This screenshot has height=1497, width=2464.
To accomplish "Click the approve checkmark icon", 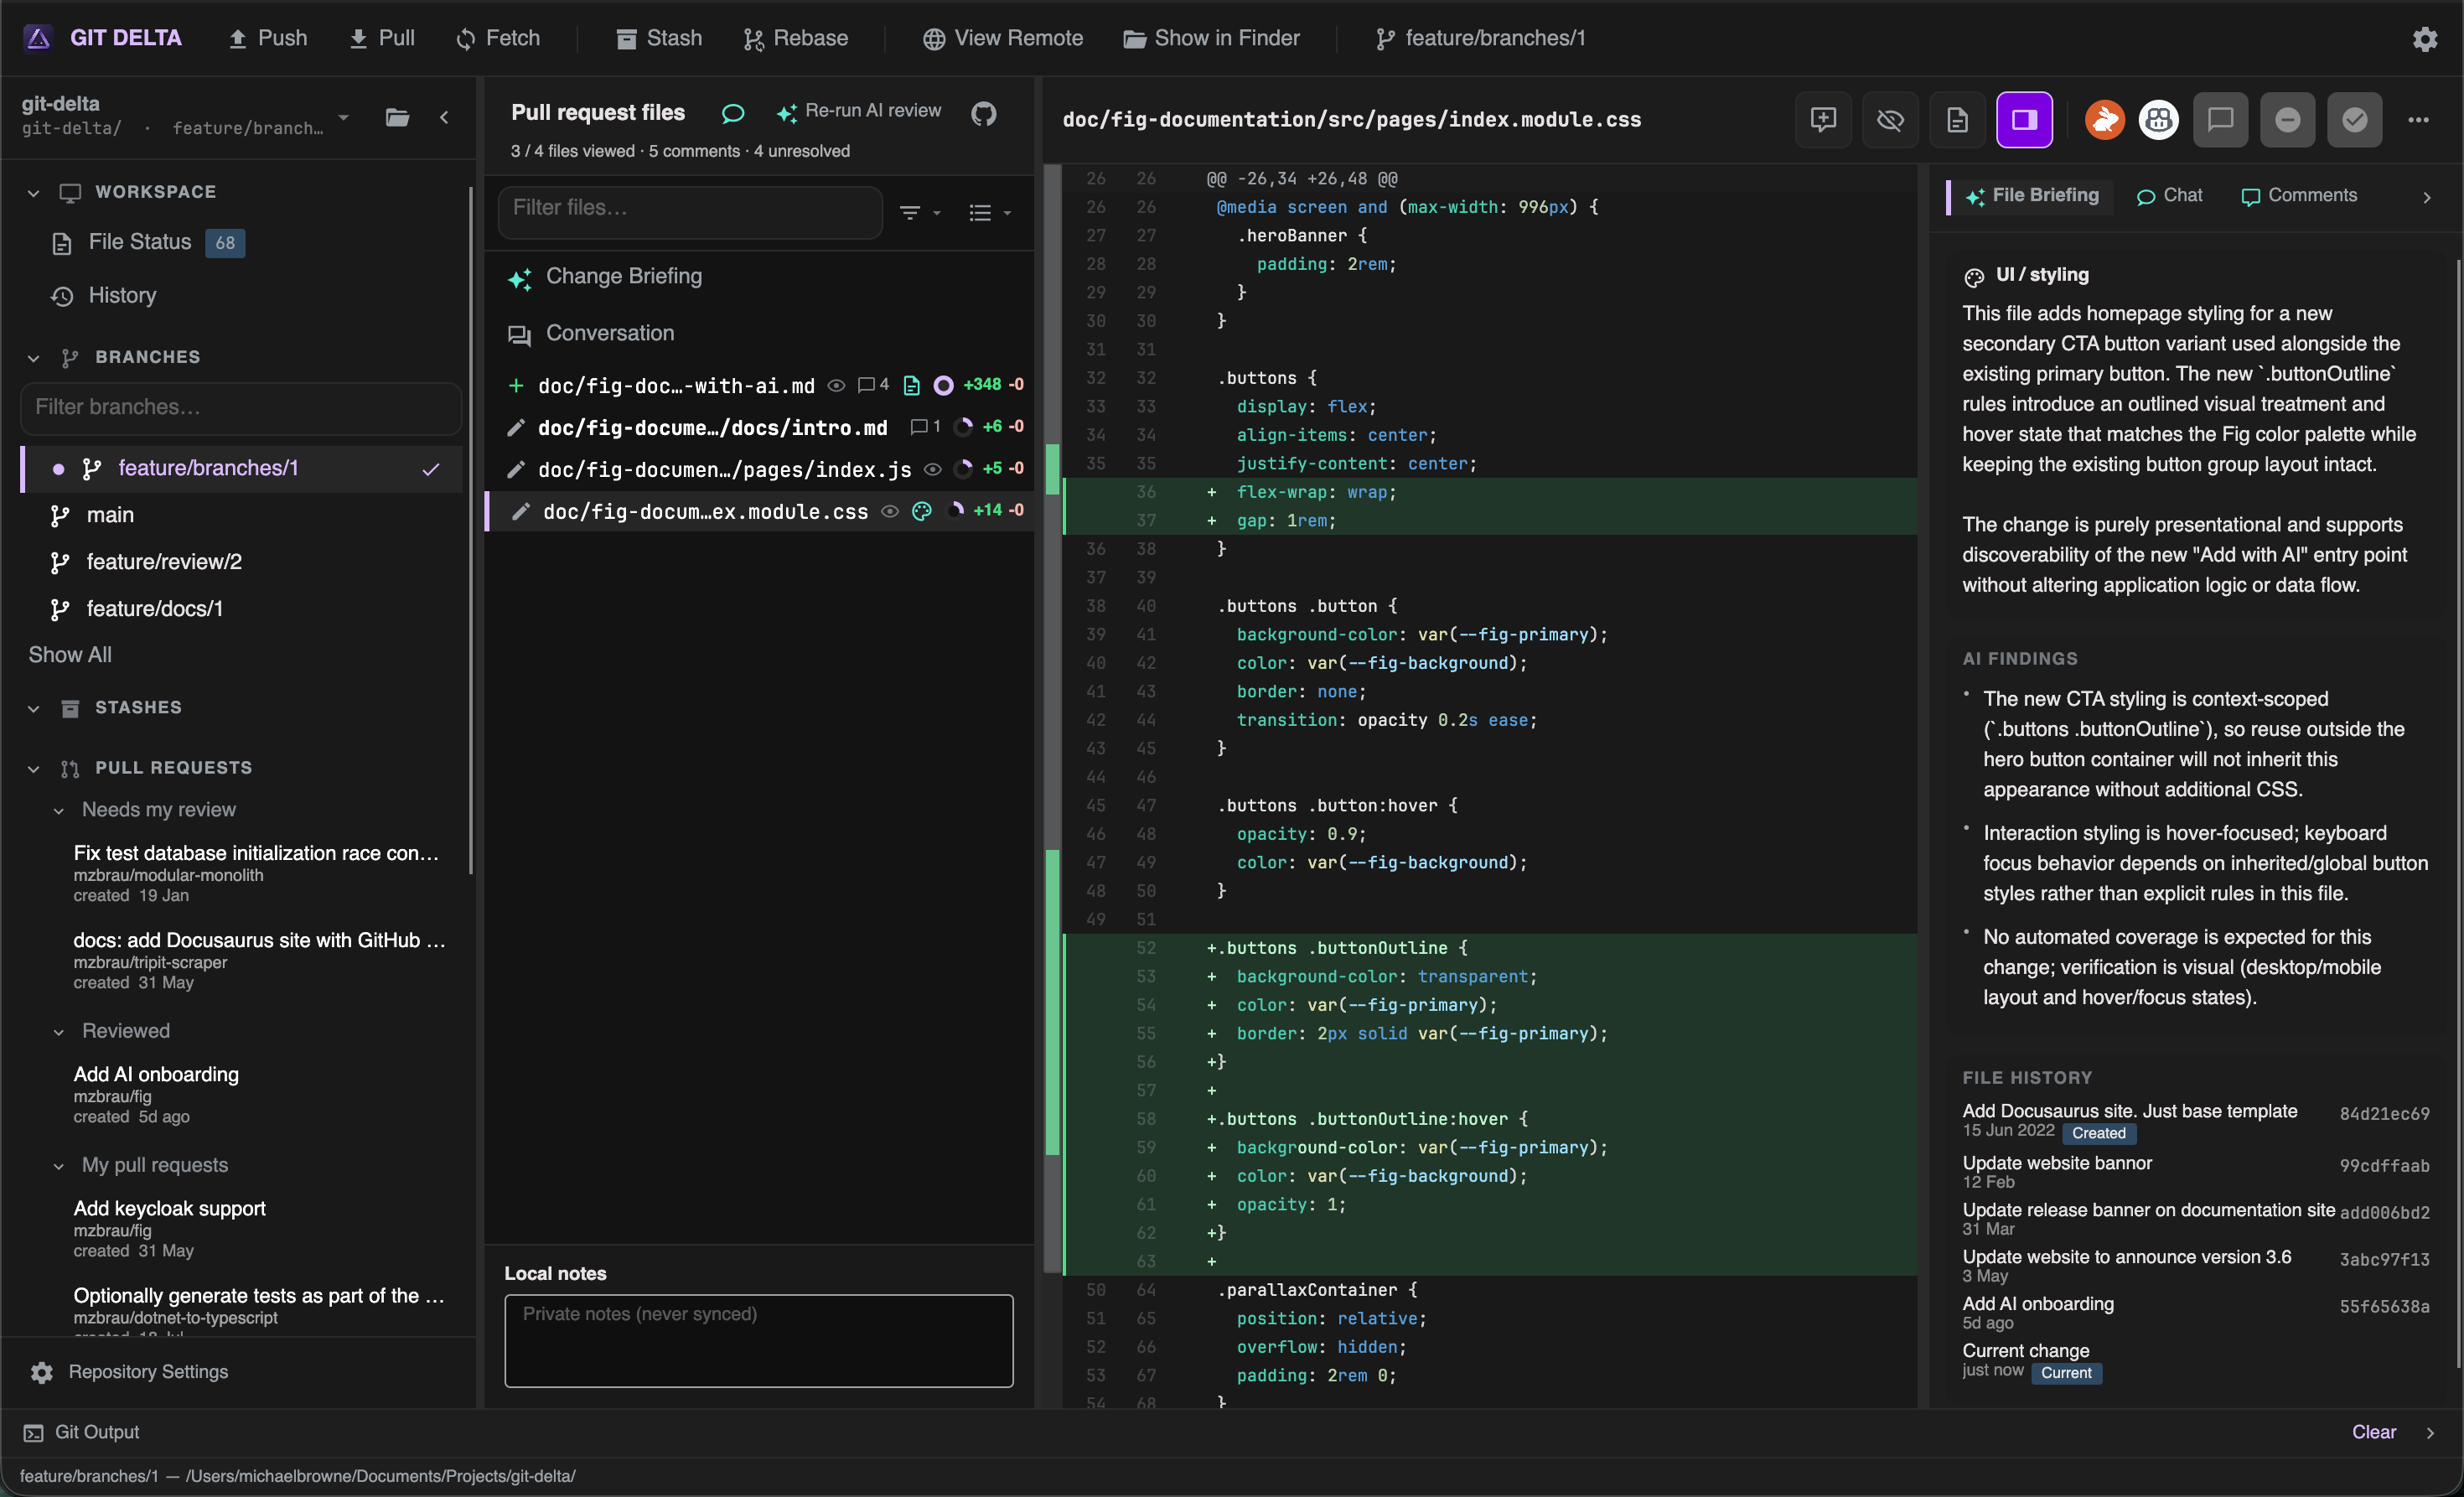I will [x=2354, y=120].
